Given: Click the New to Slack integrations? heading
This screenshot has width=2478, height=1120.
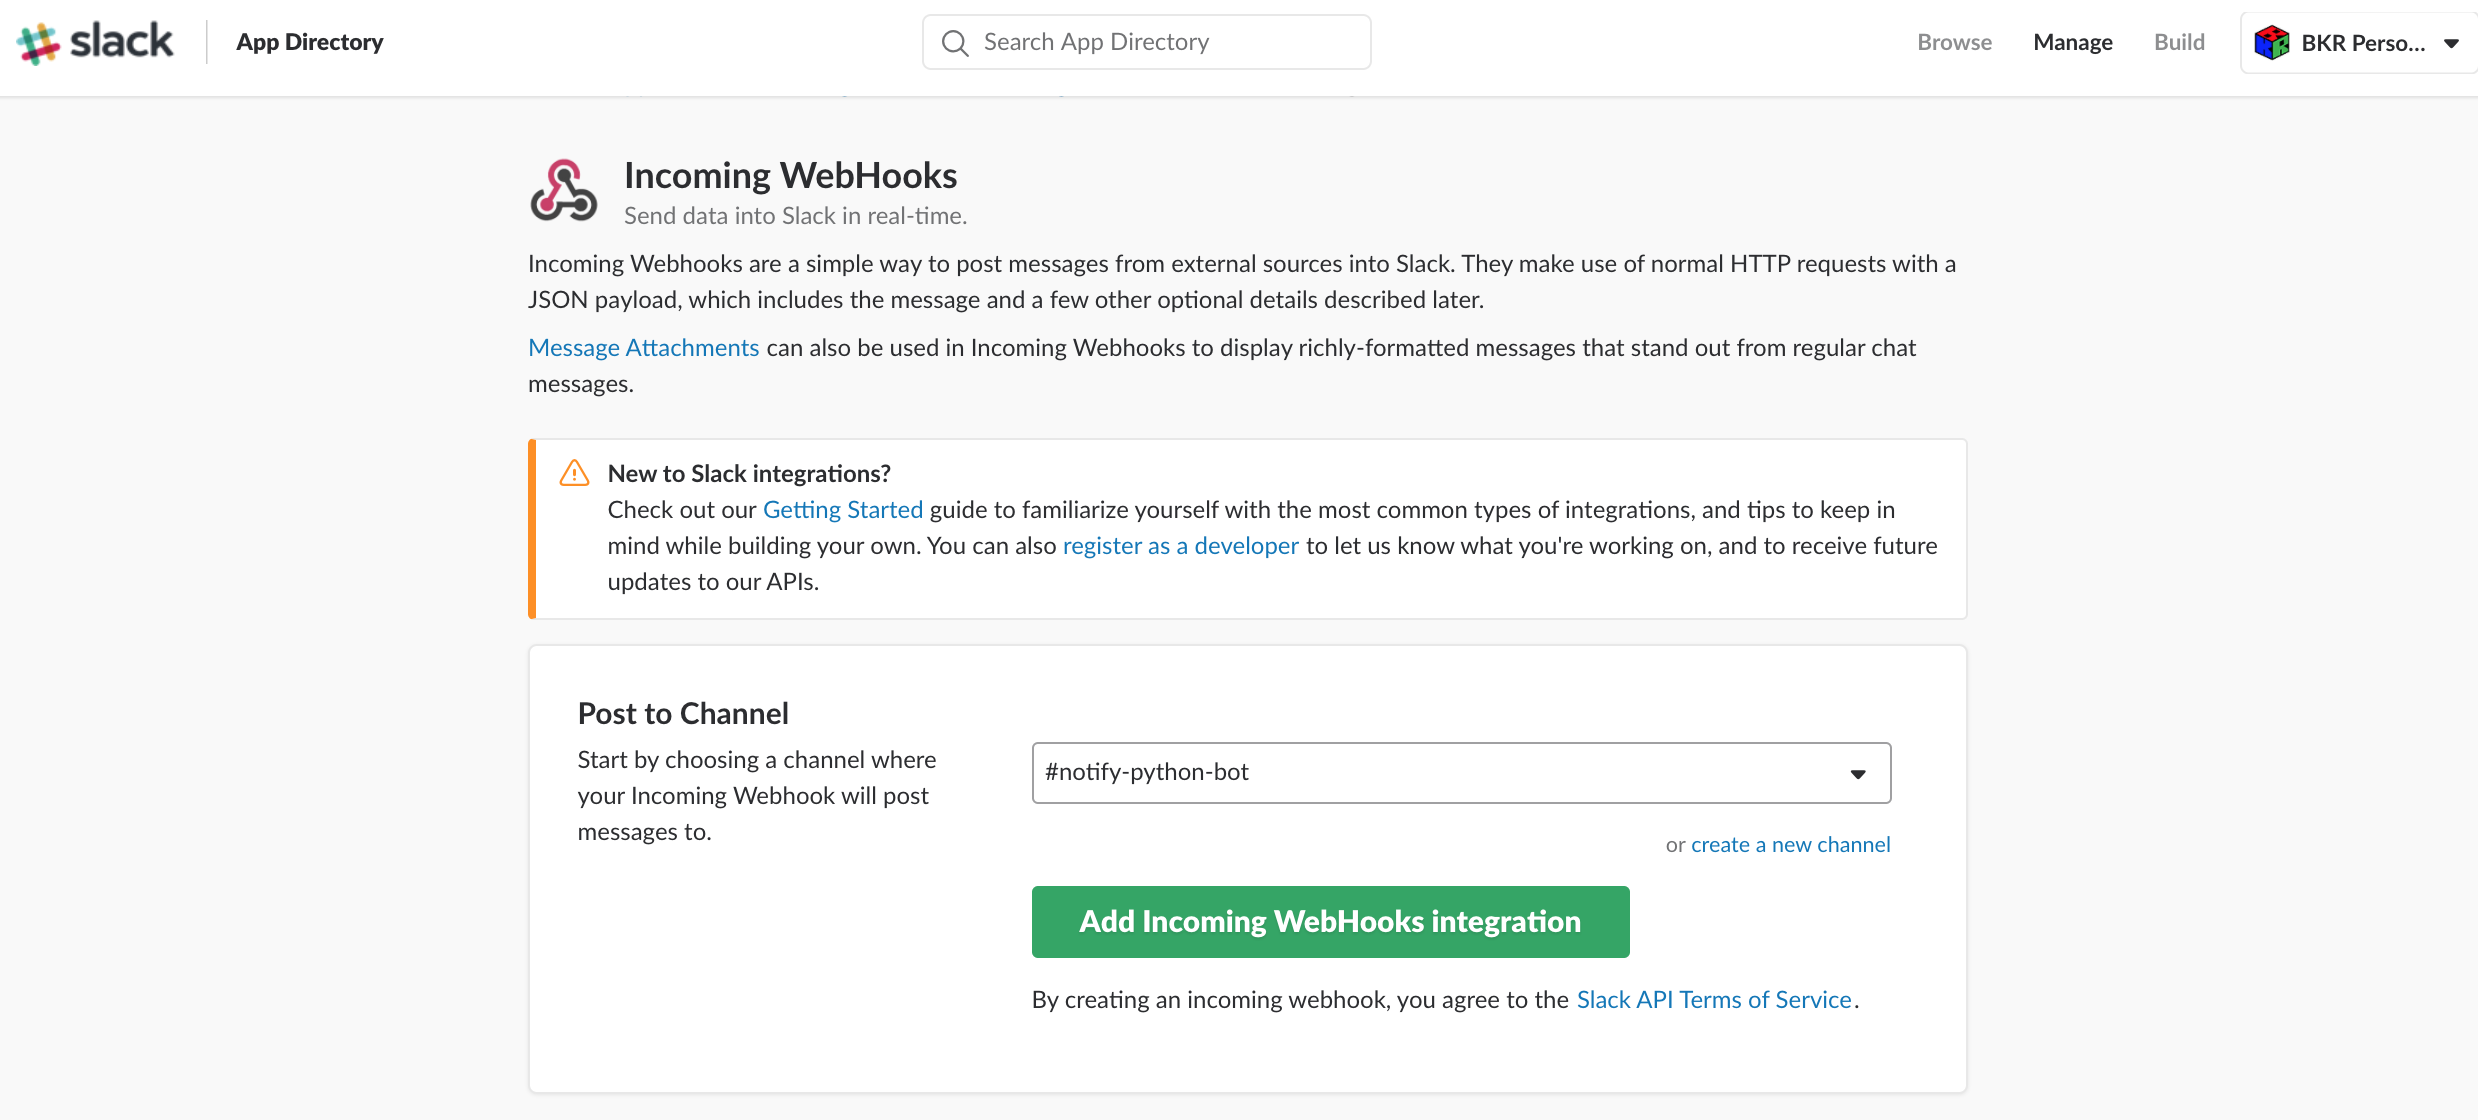Looking at the screenshot, I should point(749,474).
